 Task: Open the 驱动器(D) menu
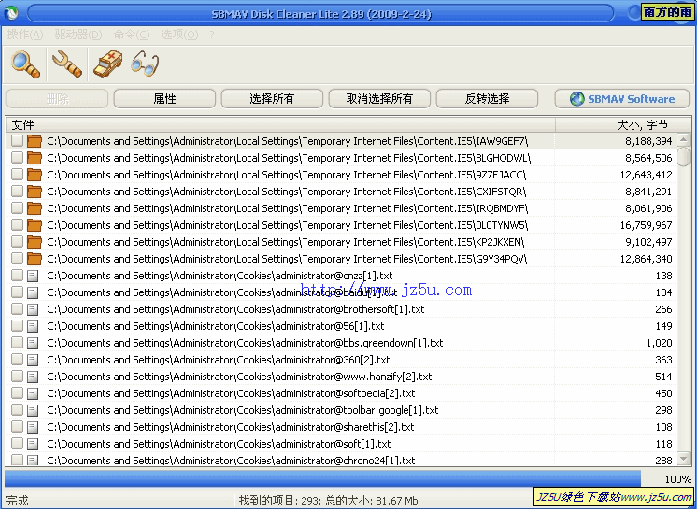click(x=78, y=34)
